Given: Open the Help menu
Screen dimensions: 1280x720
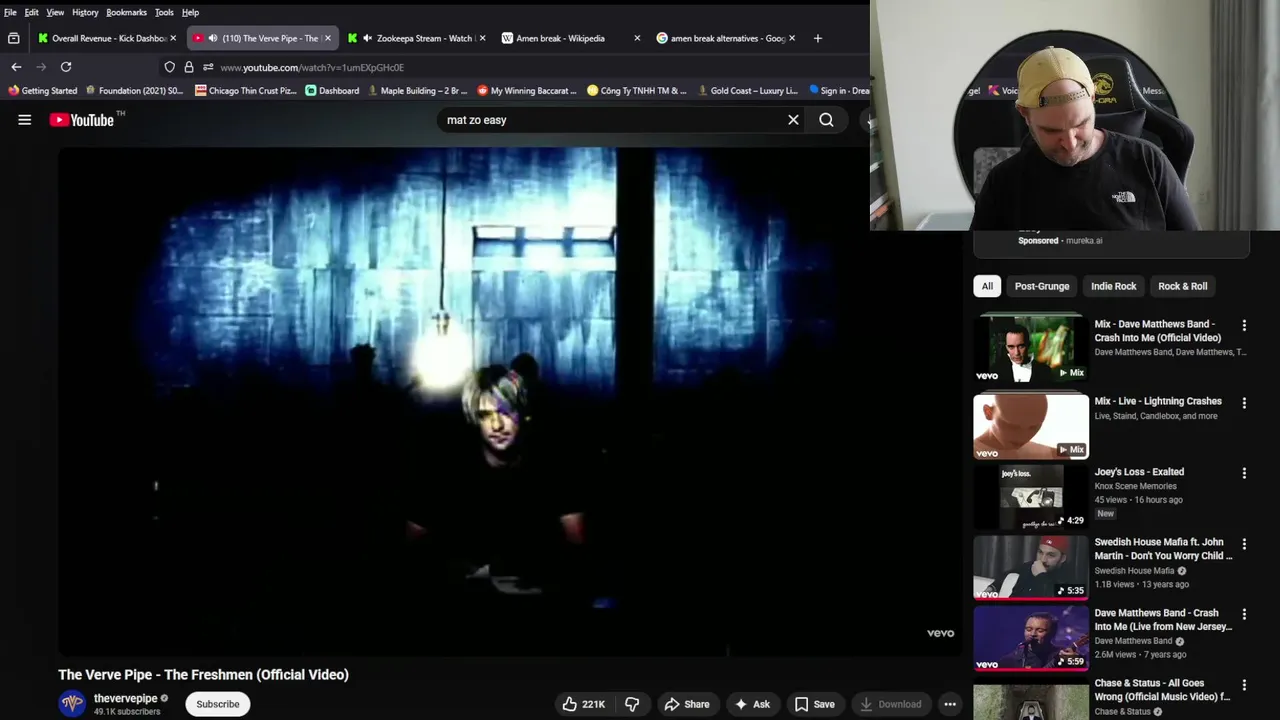Looking at the screenshot, I should (190, 12).
